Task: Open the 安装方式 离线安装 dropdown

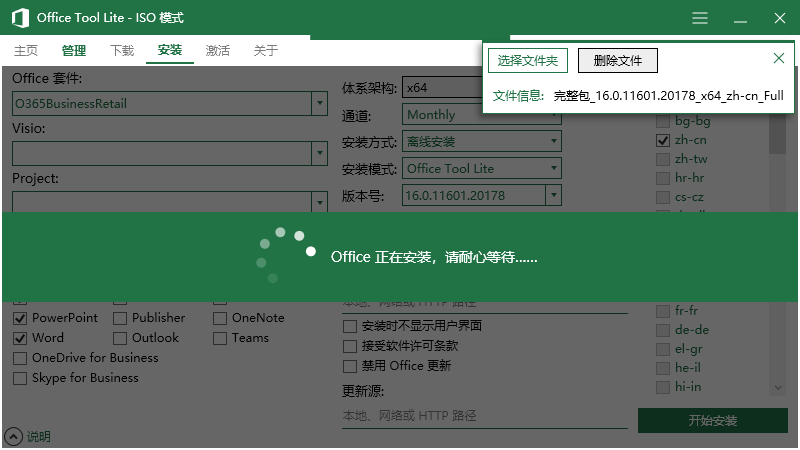Action: [x=482, y=141]
